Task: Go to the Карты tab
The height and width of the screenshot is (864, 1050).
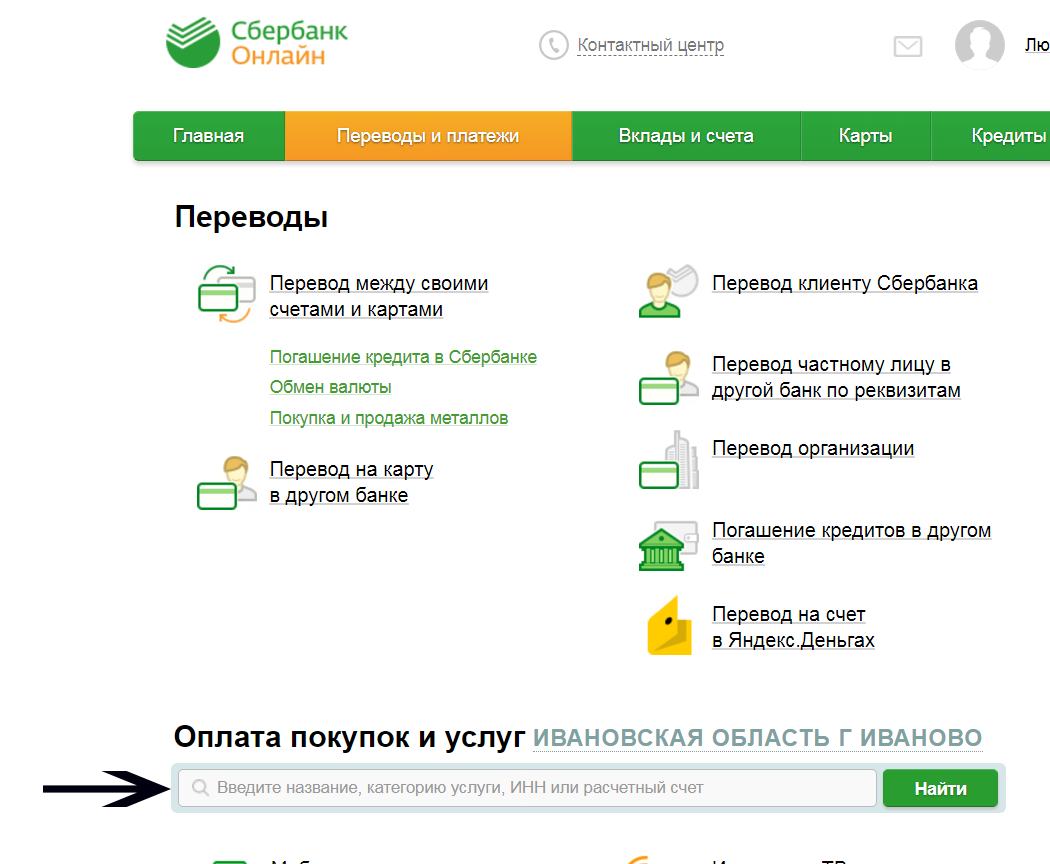Action: click(x=866, y=136)
